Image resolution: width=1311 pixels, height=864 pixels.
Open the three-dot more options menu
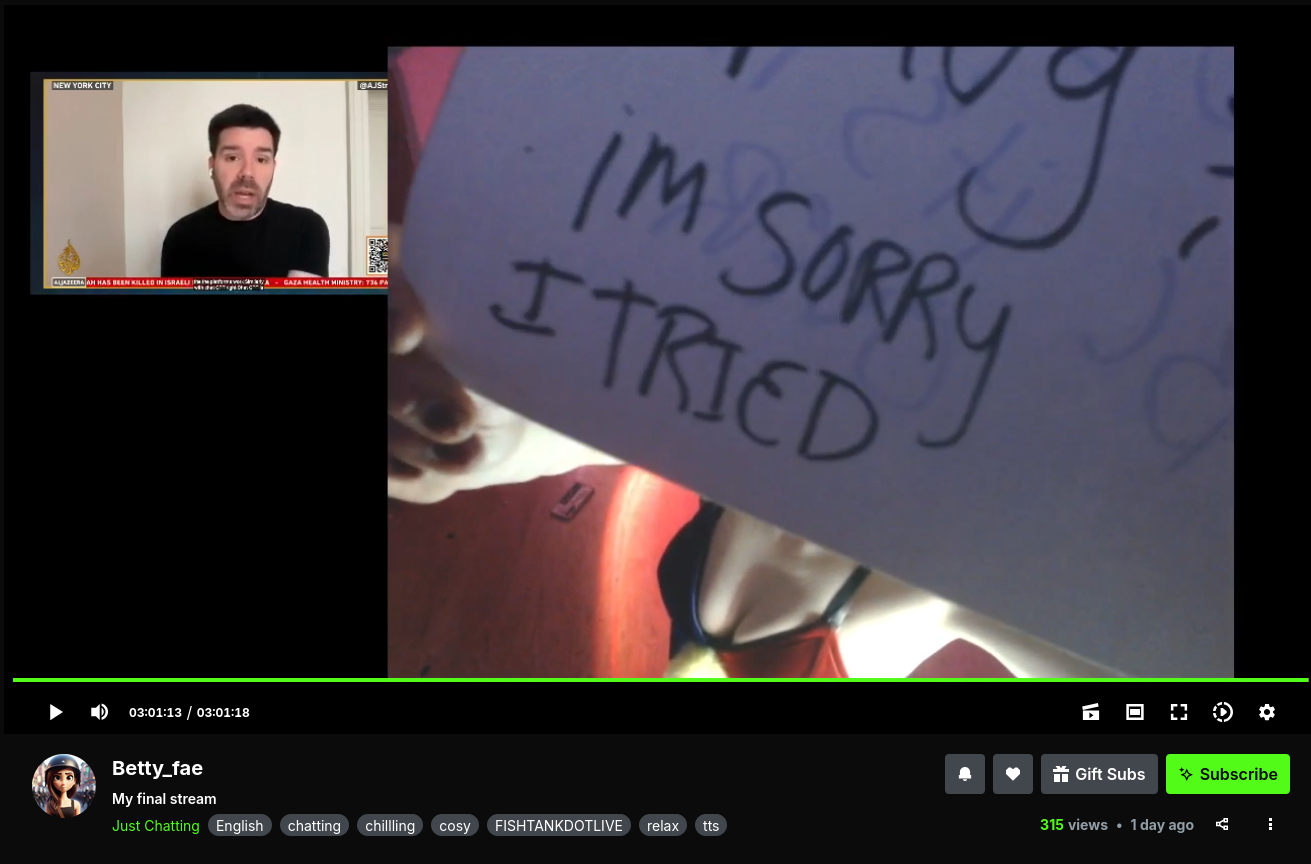click(x=1270, y=825)
